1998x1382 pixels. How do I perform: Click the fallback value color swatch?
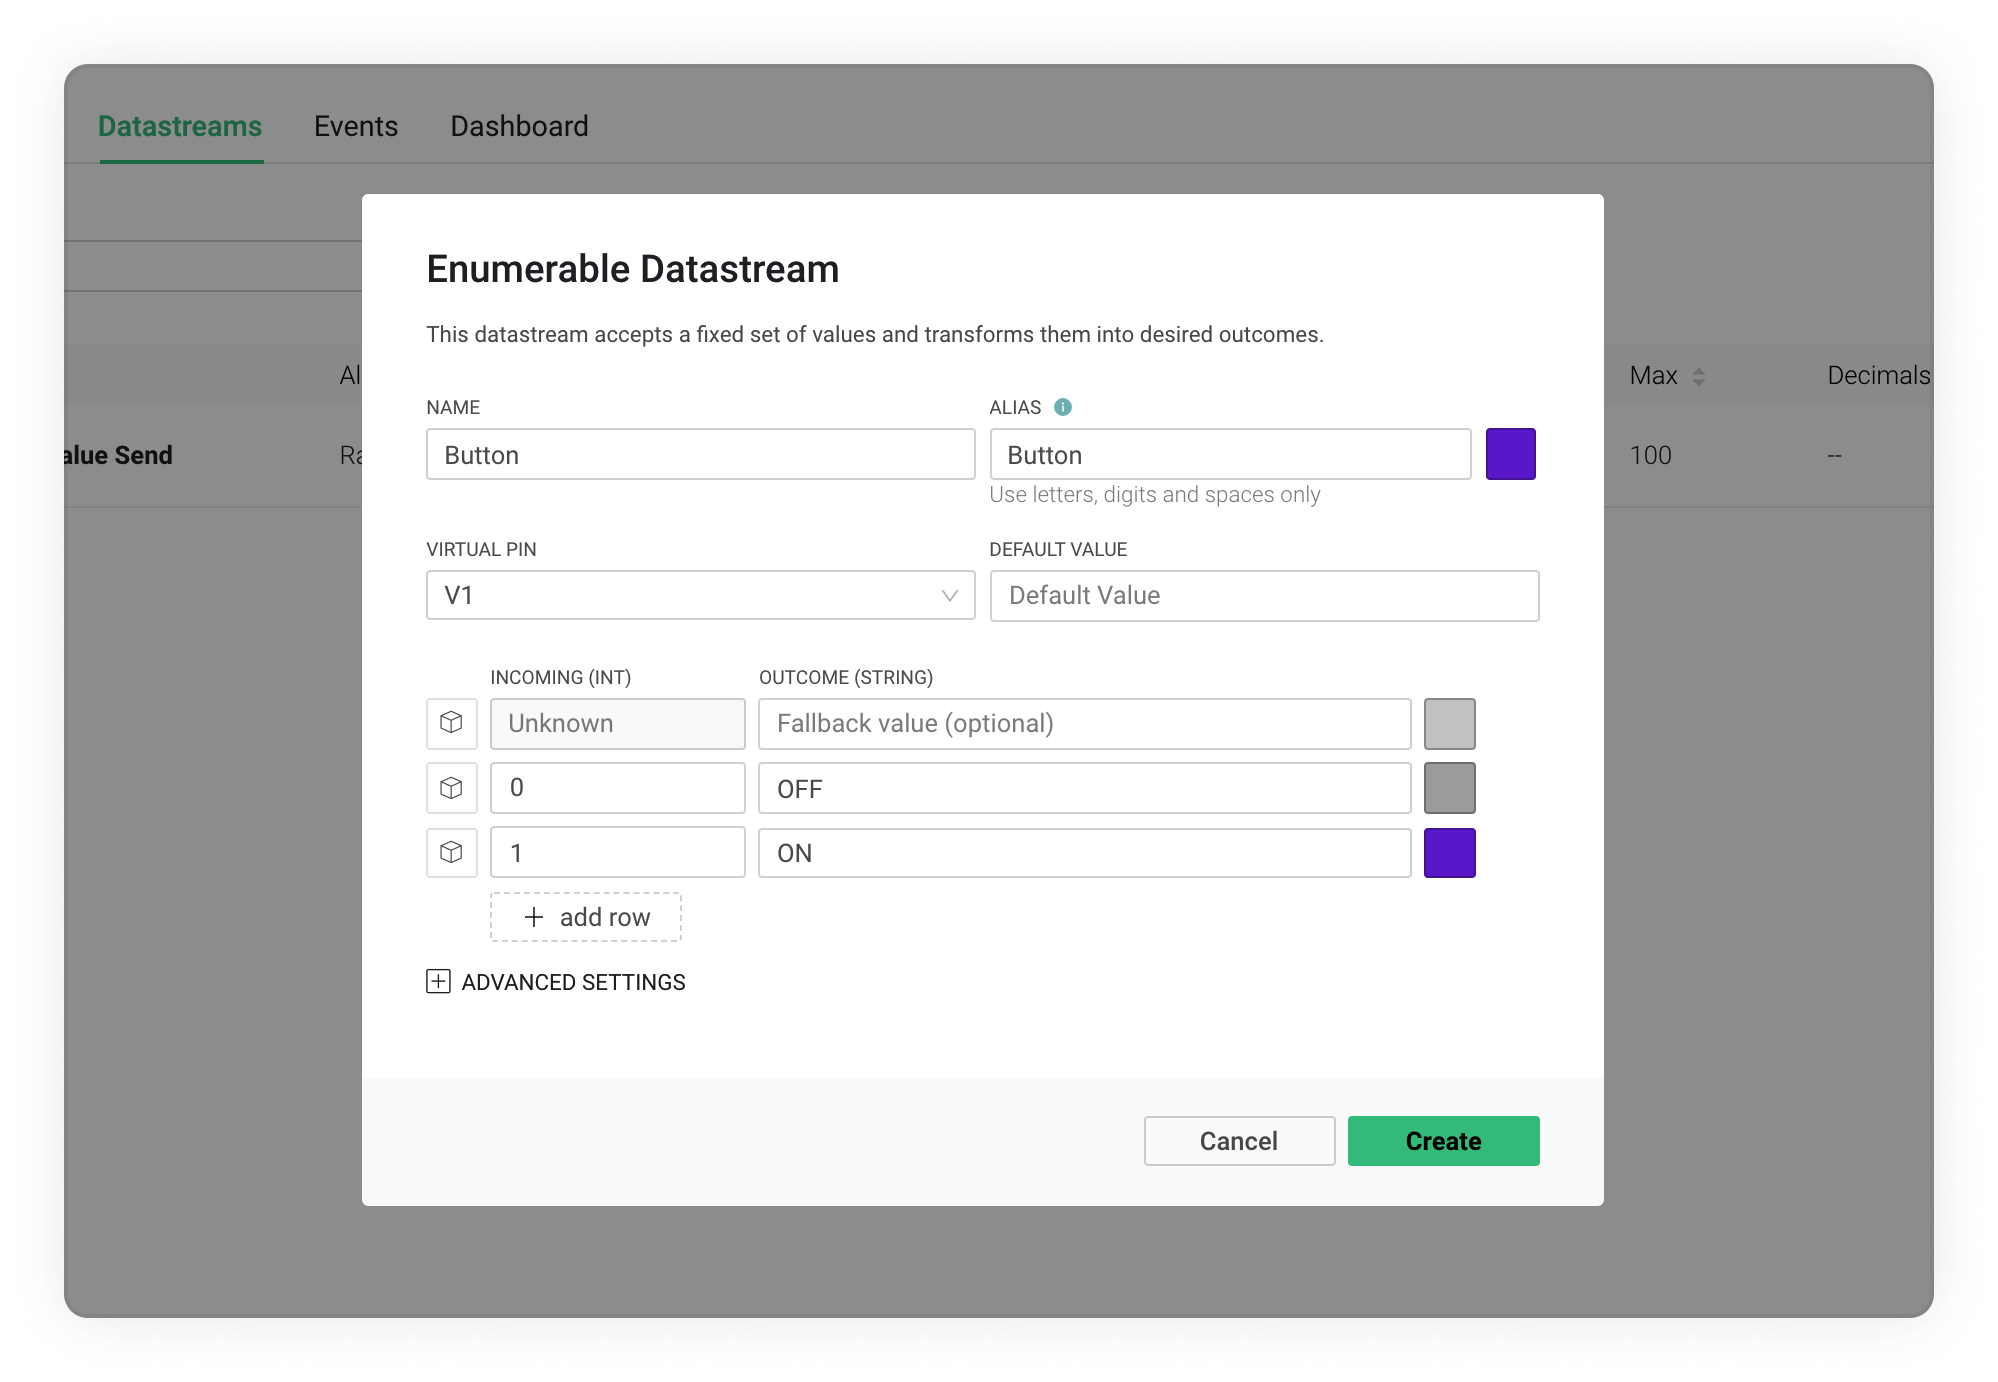pos(1449,723)
